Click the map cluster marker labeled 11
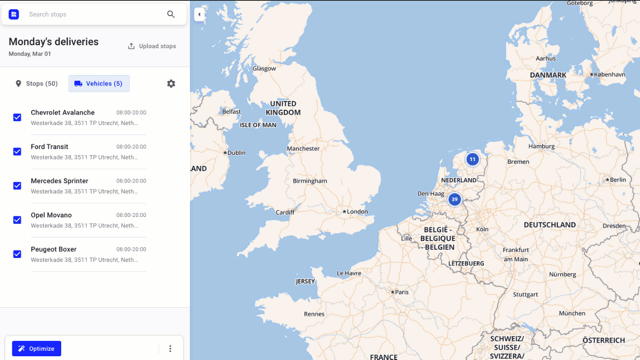The image size is (640, 360). point(472,159)
